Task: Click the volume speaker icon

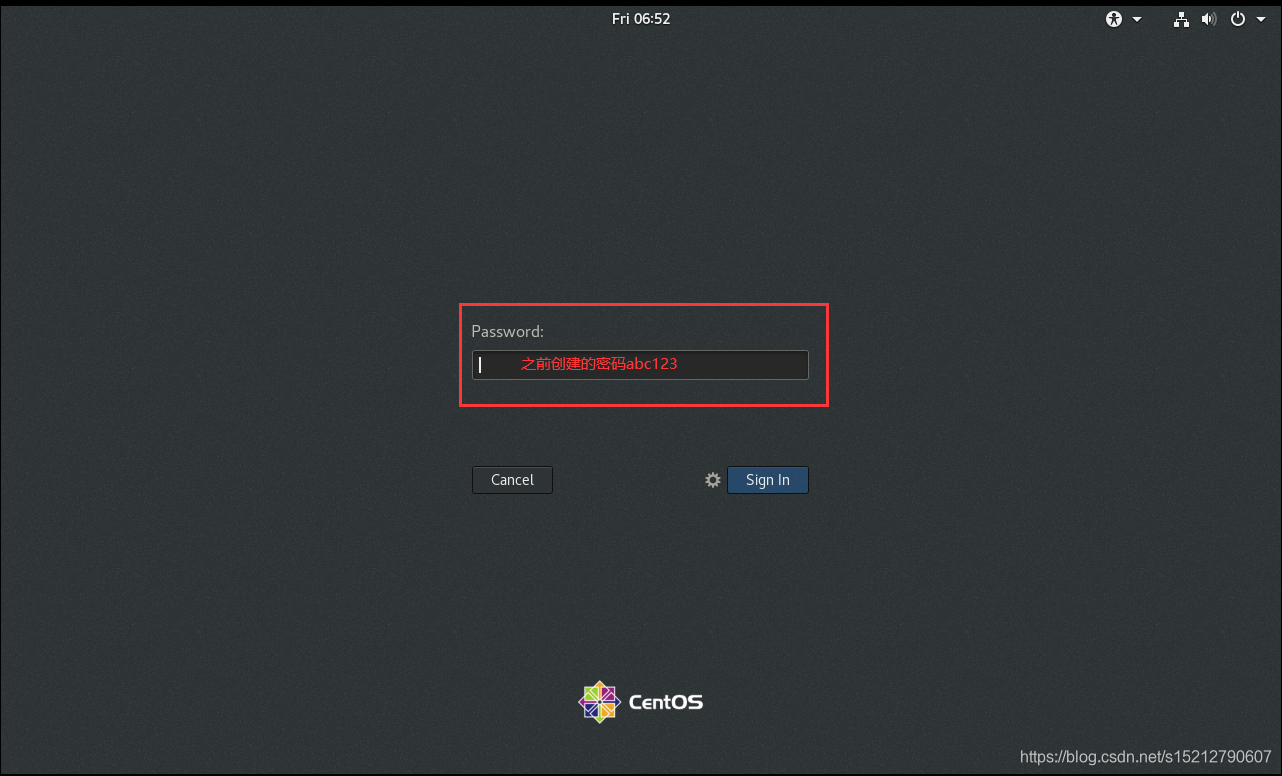Action: pos(1209,19)
